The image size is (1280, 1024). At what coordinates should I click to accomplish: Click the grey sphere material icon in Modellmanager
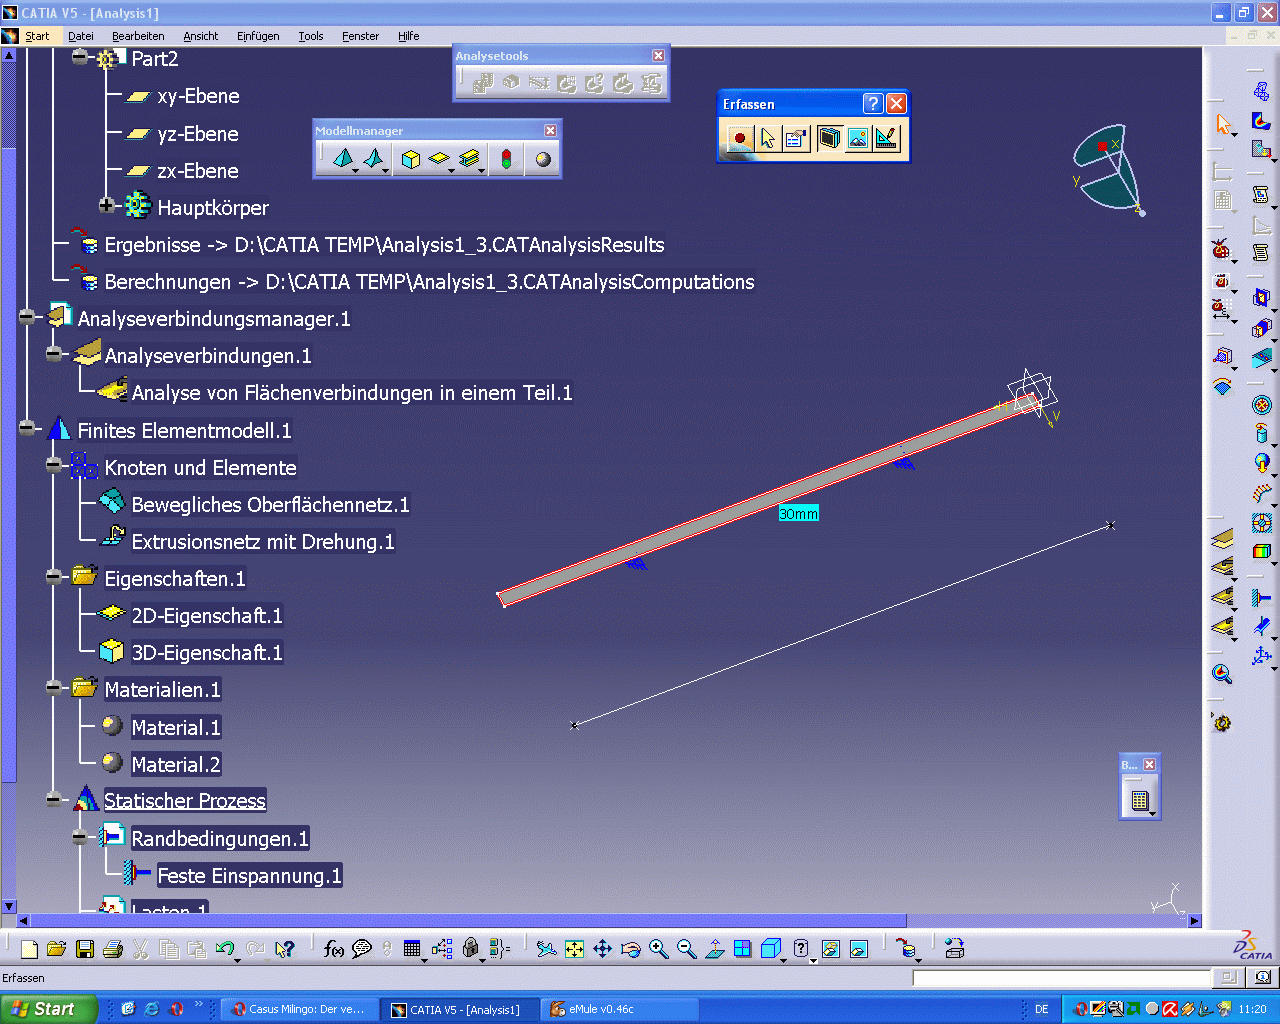543,159
